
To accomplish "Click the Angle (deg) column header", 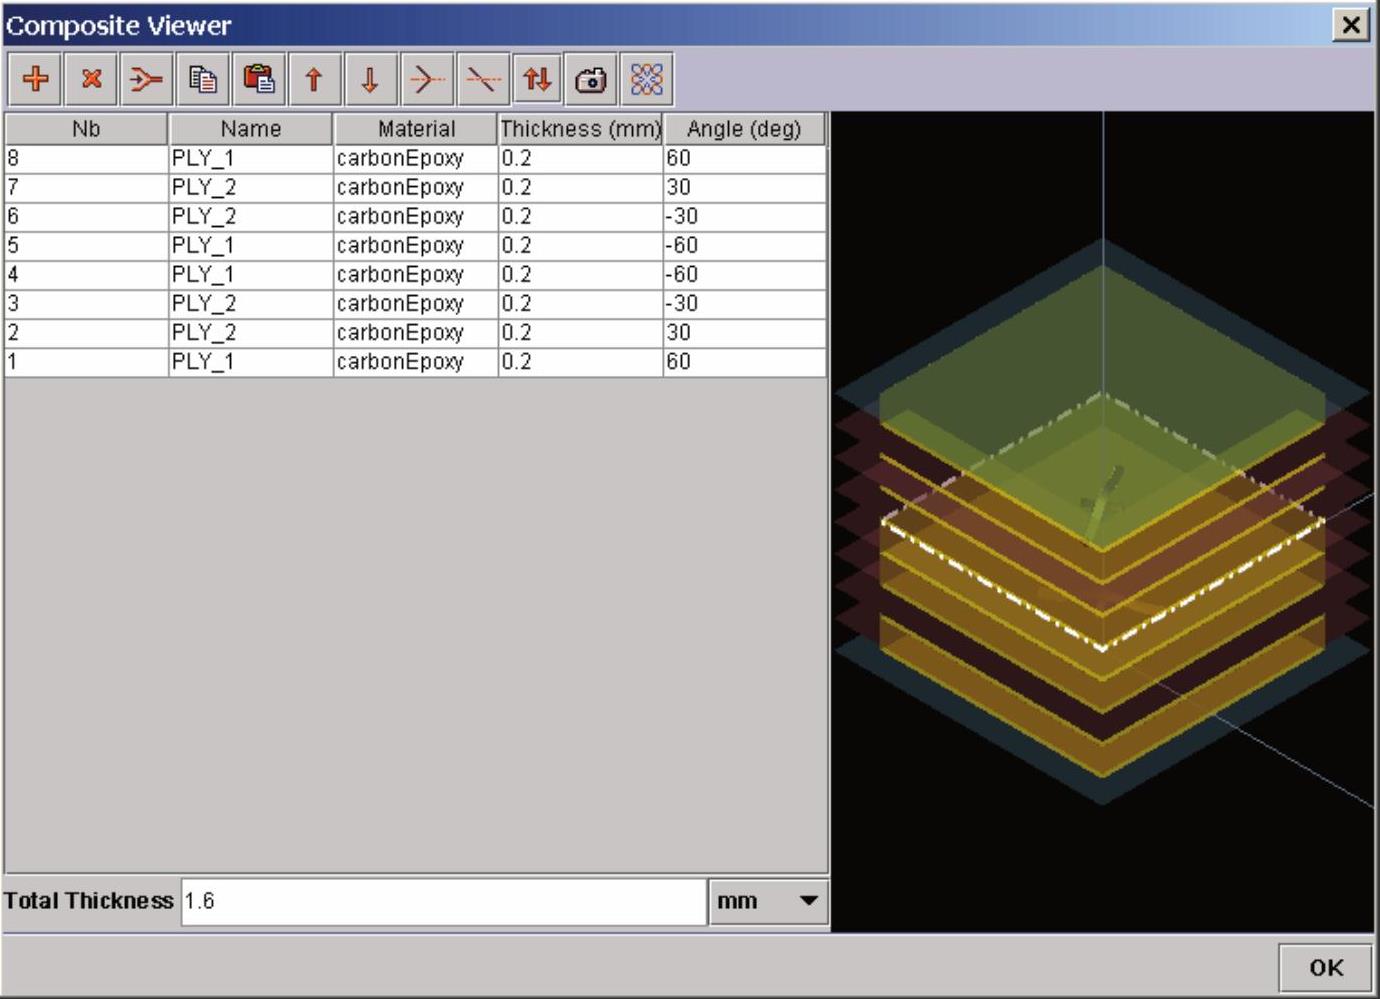I will [x=744, y=129].
